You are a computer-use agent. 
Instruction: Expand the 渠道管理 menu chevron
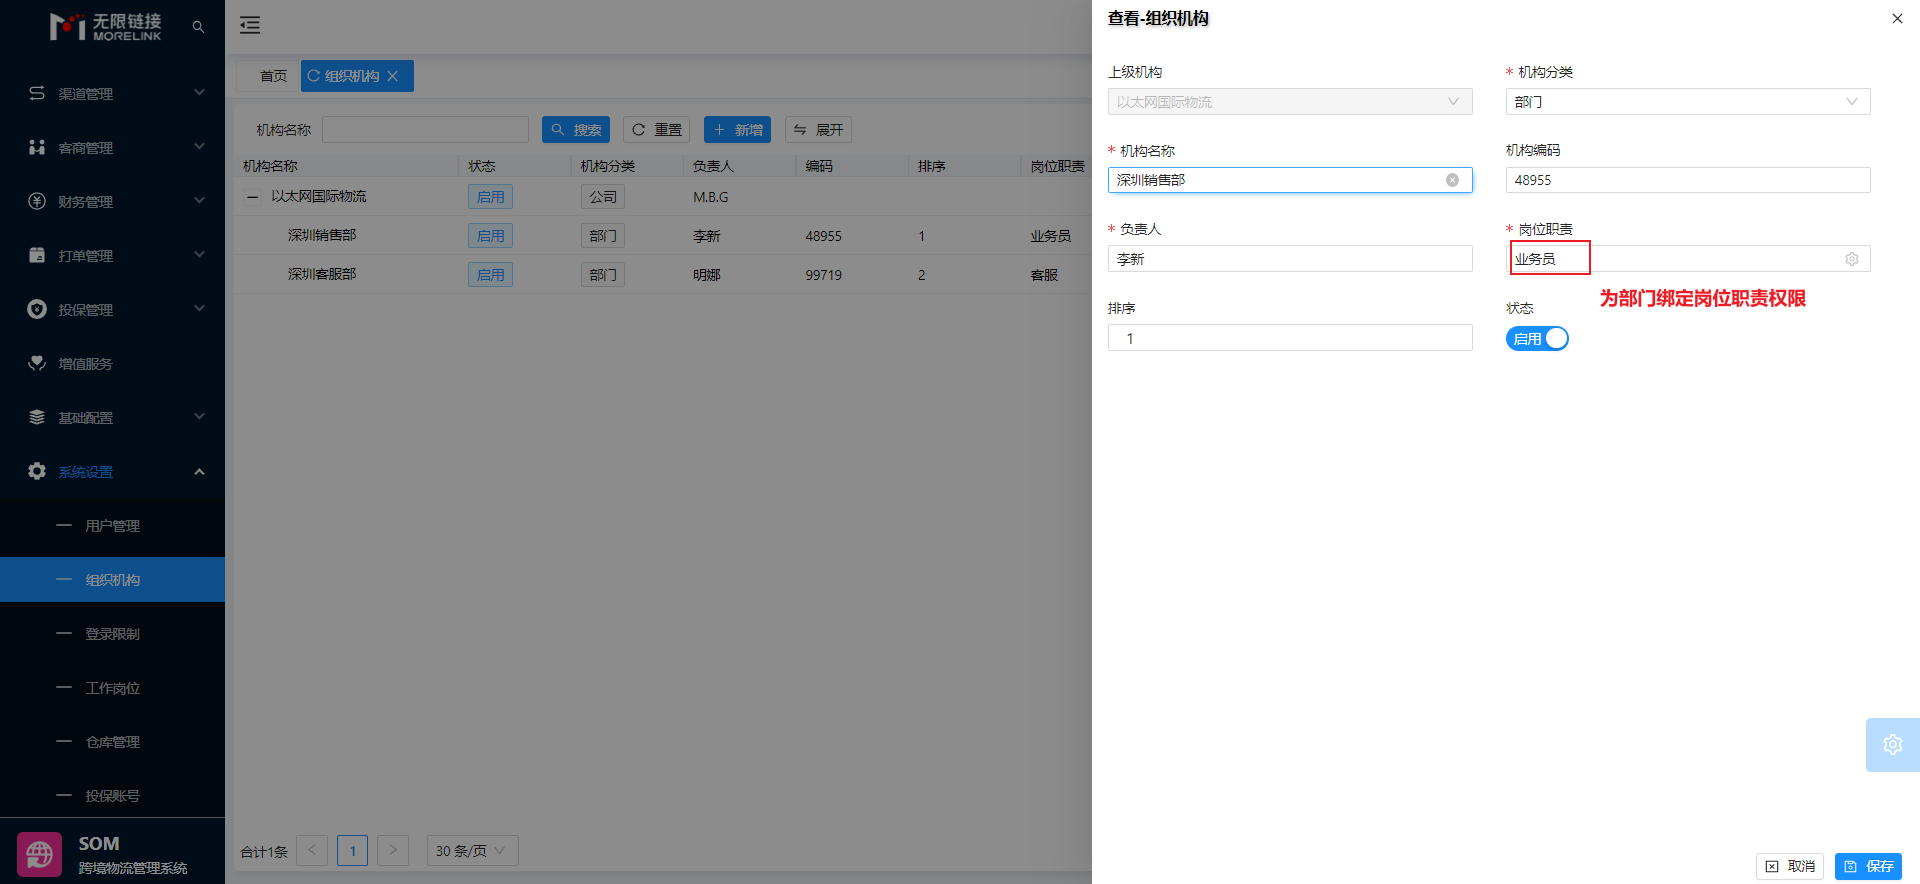pos(199,93)
